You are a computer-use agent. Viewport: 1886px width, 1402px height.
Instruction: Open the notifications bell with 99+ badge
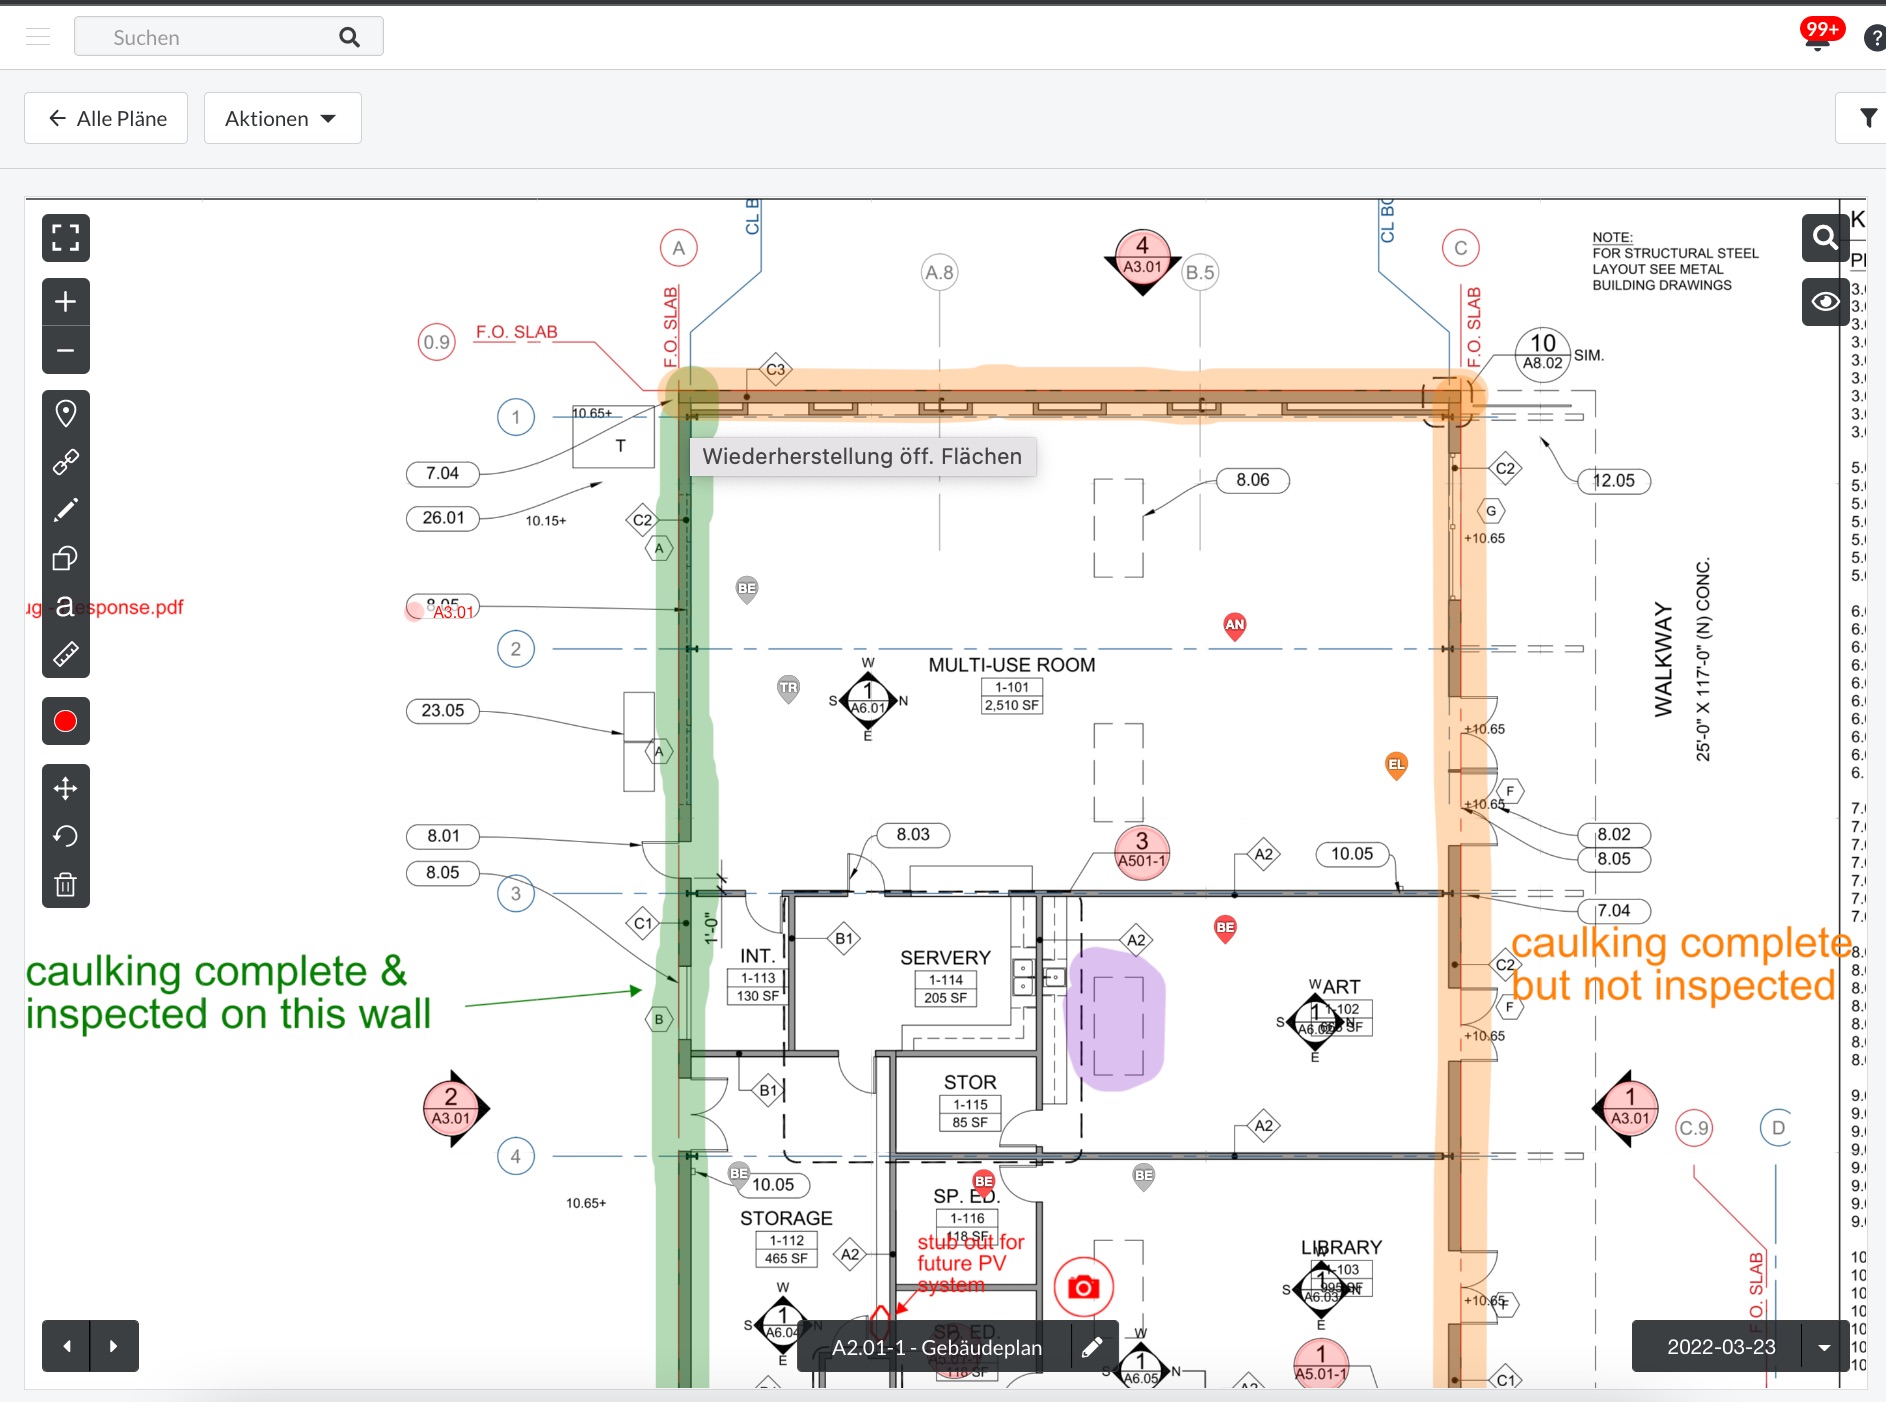tap(1817, 38)
